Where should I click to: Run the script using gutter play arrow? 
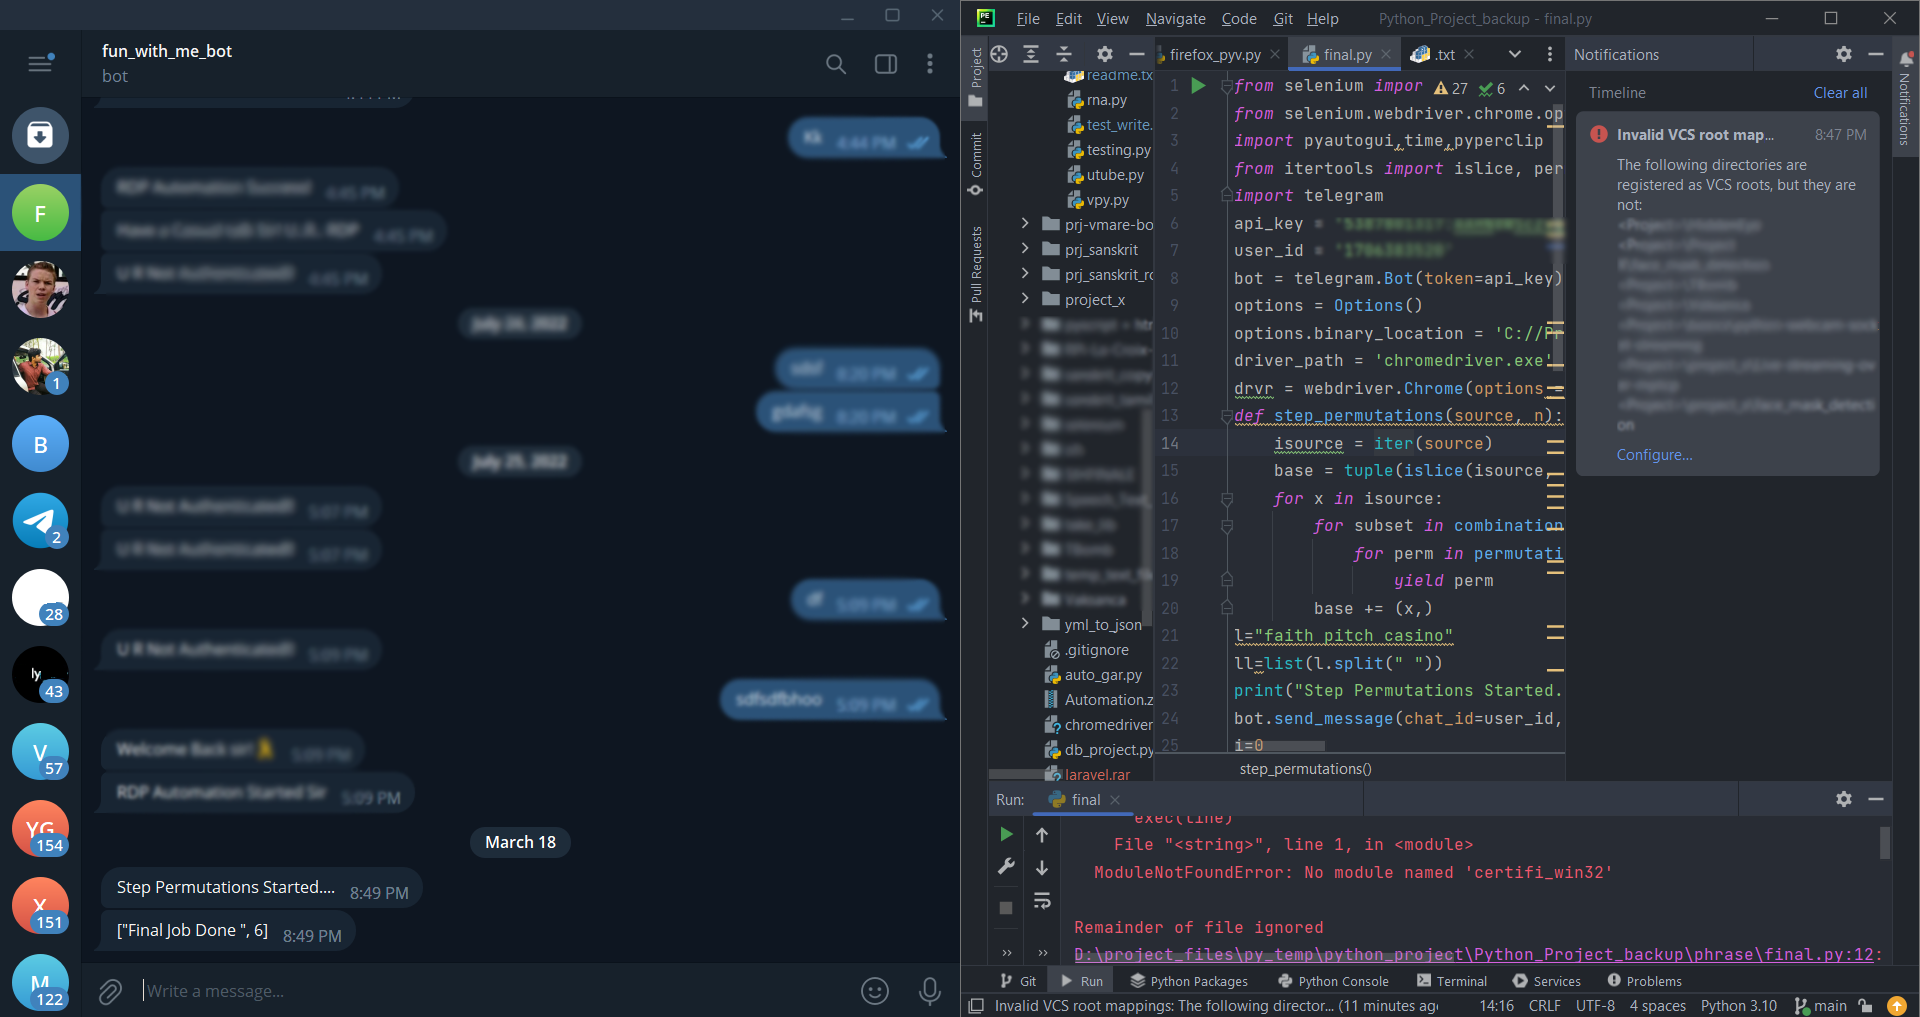[x=1198, y=86]
